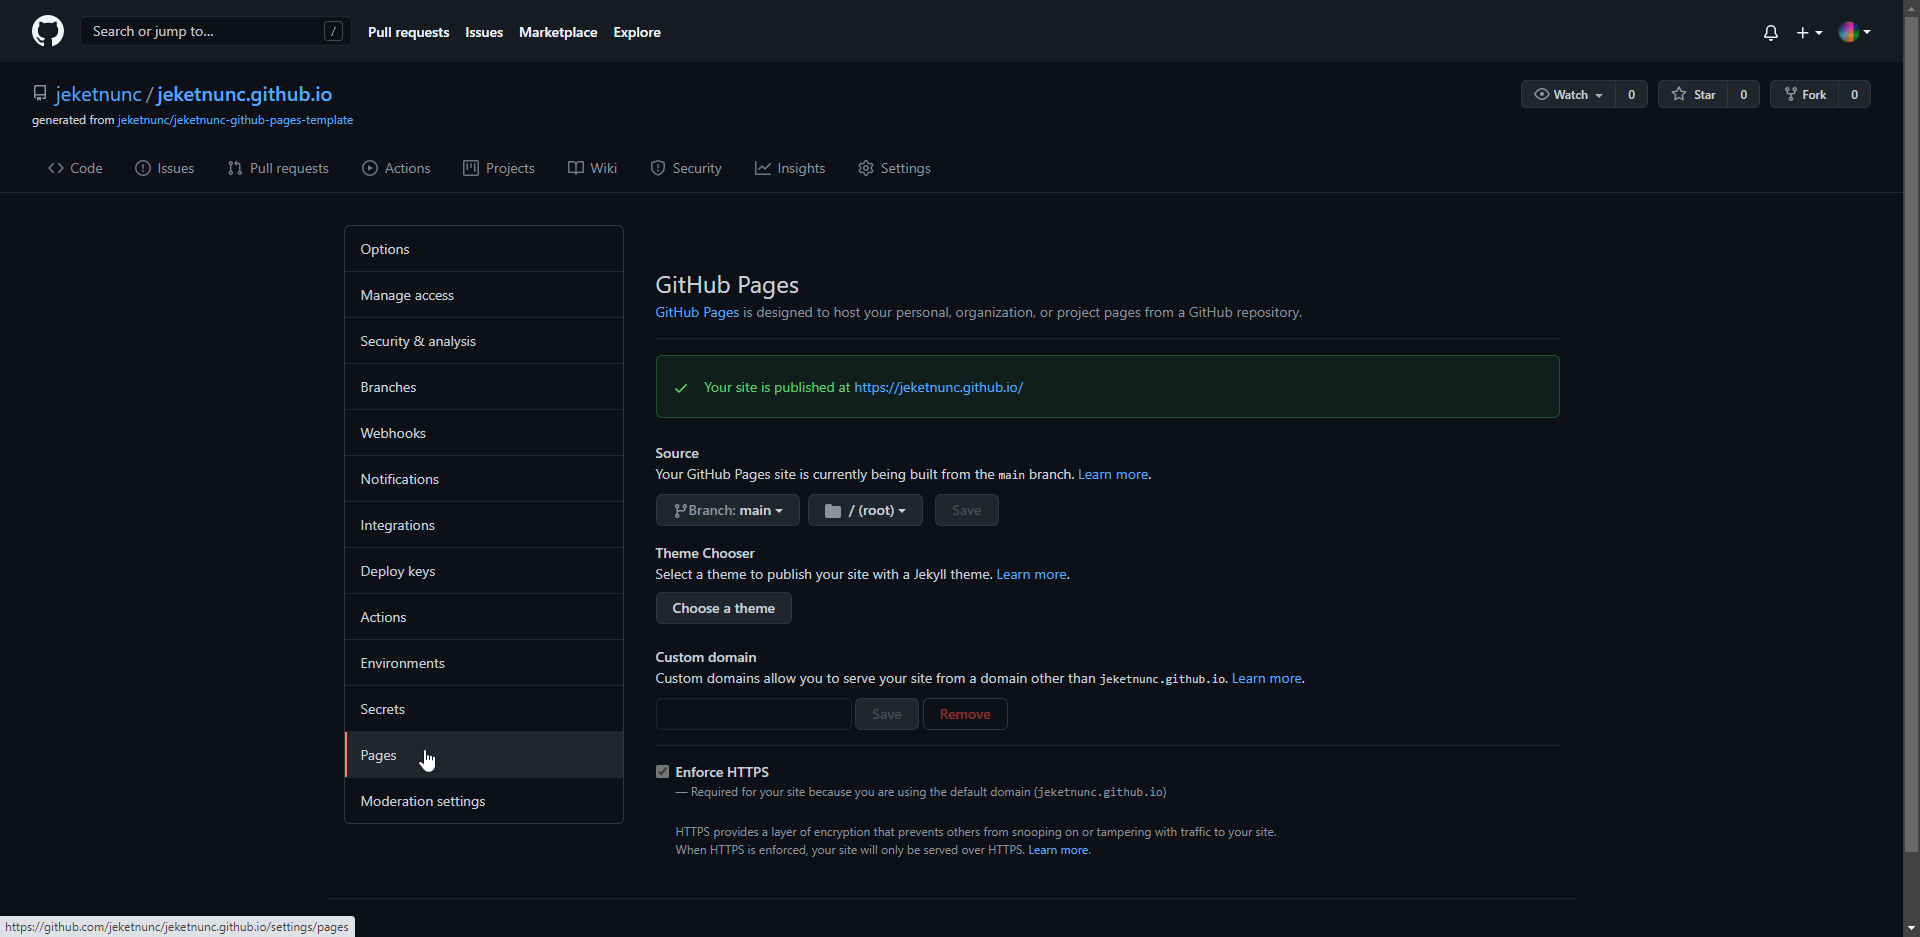
Task: Open the plus create-new menu
Action: [1809, 32]
